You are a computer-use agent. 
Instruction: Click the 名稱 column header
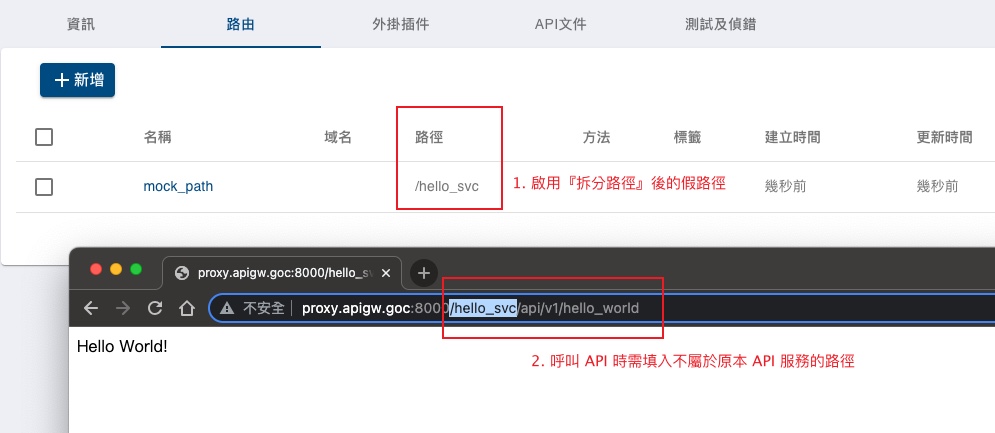coord(157,137)
